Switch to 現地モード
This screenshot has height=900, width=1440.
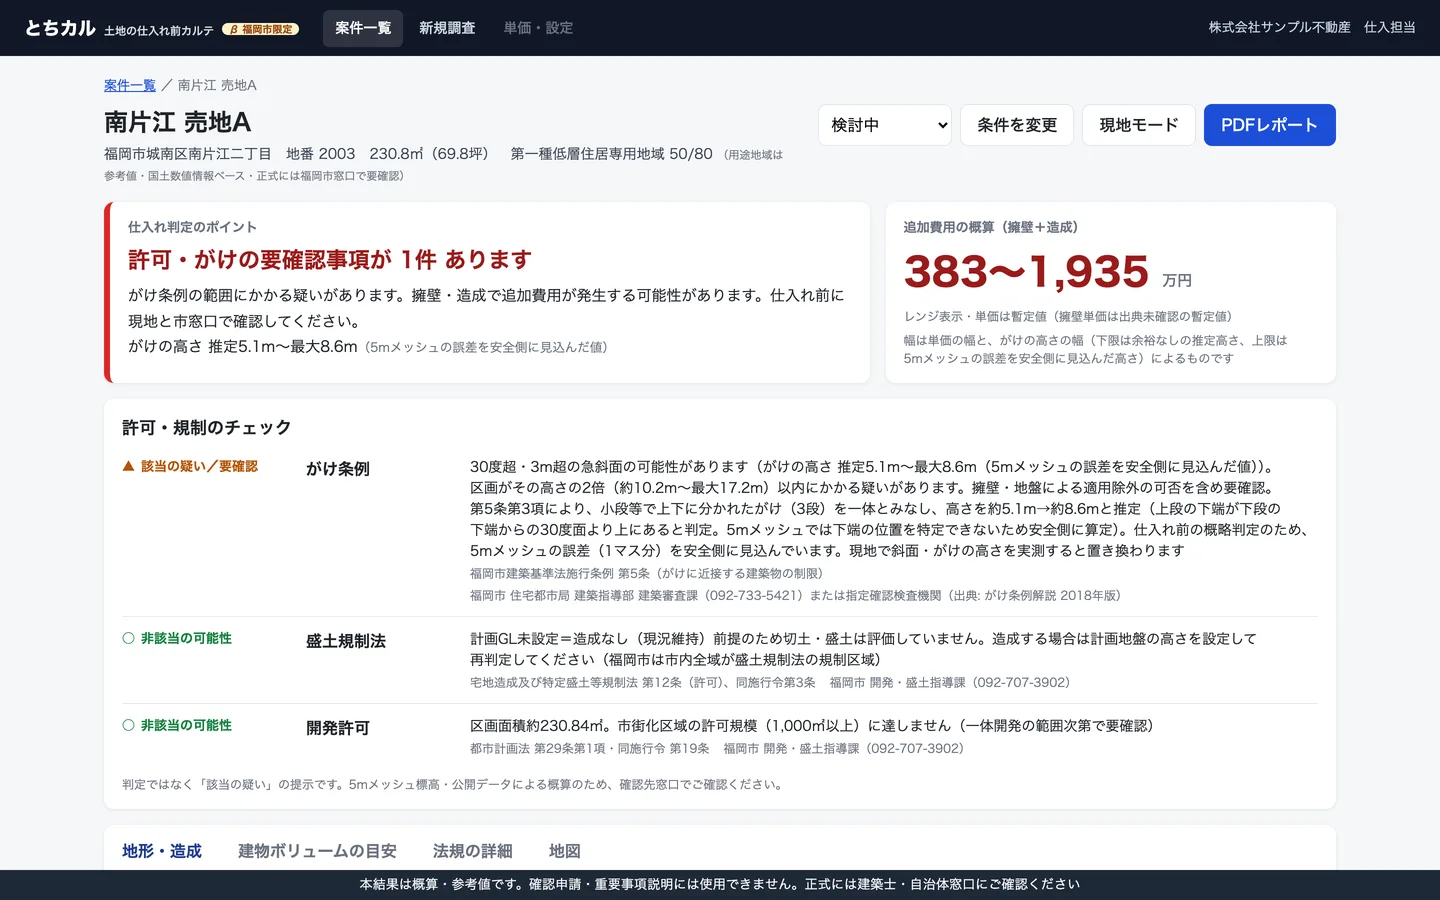pyautogui.click(x=1139, y=125)
